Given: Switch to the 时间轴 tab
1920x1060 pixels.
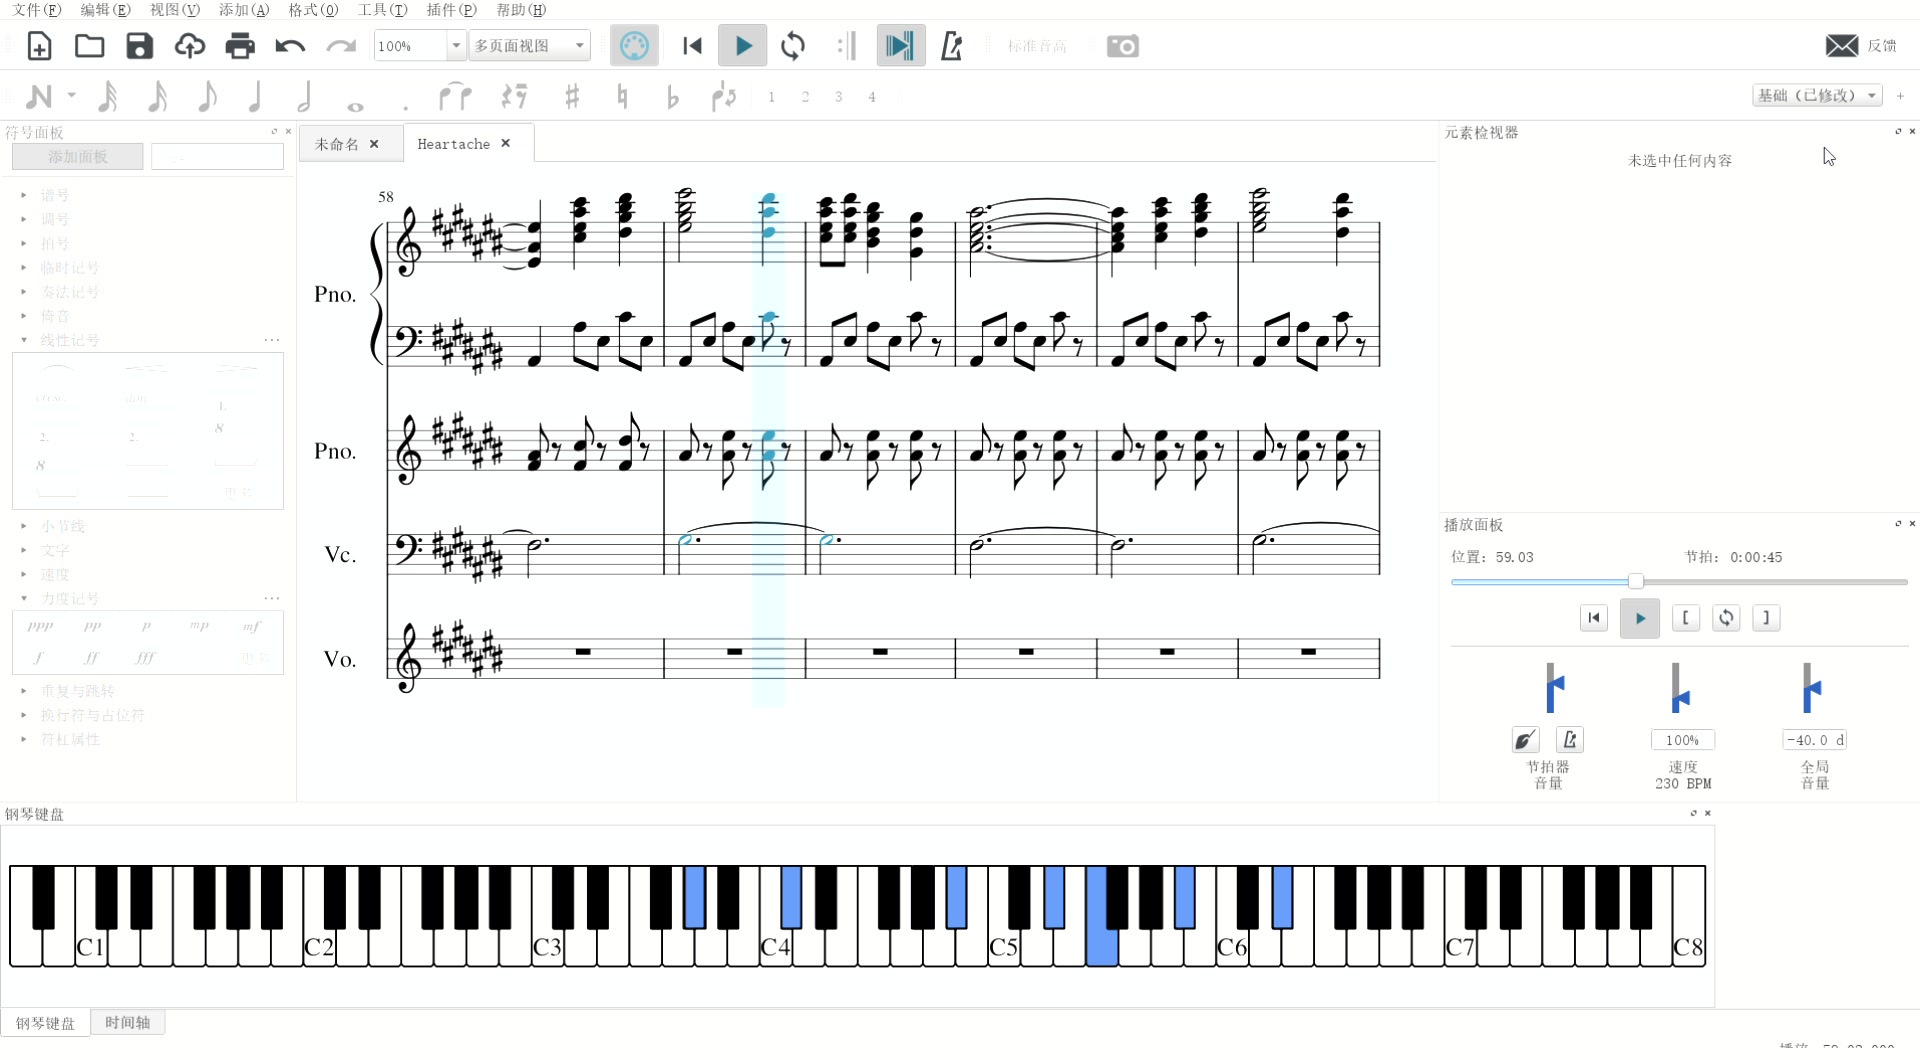Looking at the screenshot, I should [x=127, y=1022].
